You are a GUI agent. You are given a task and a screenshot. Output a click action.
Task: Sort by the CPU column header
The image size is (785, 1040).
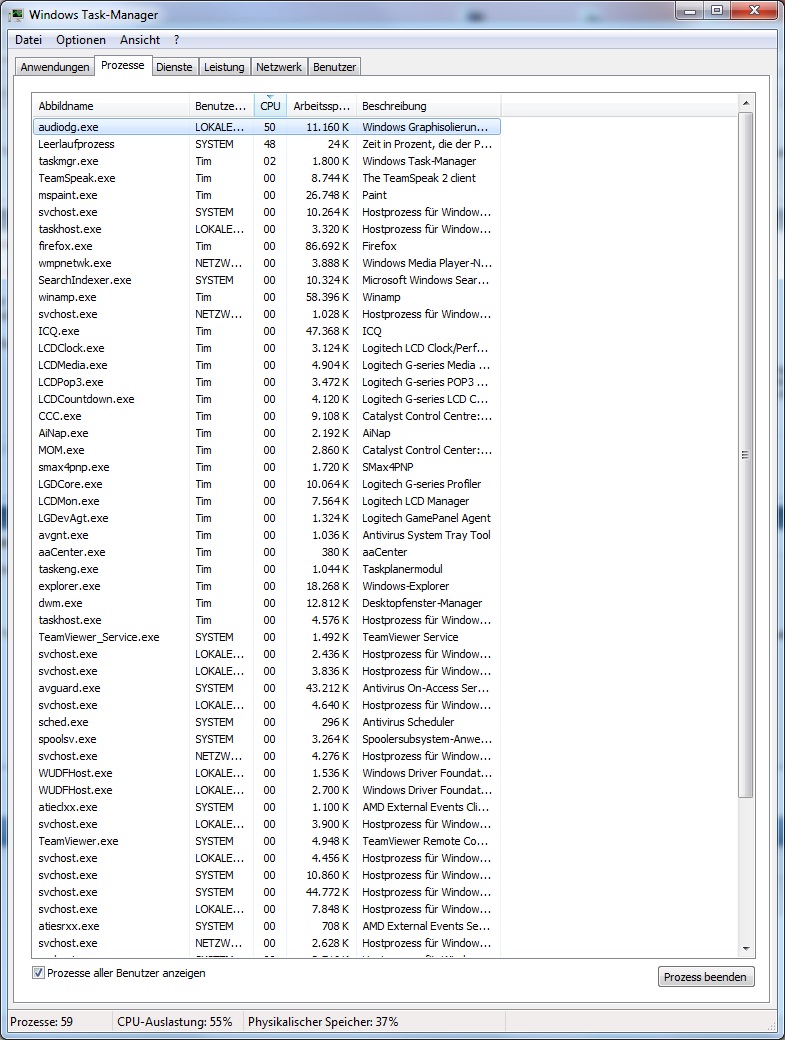pyautogui.click(x=271, y=106)
